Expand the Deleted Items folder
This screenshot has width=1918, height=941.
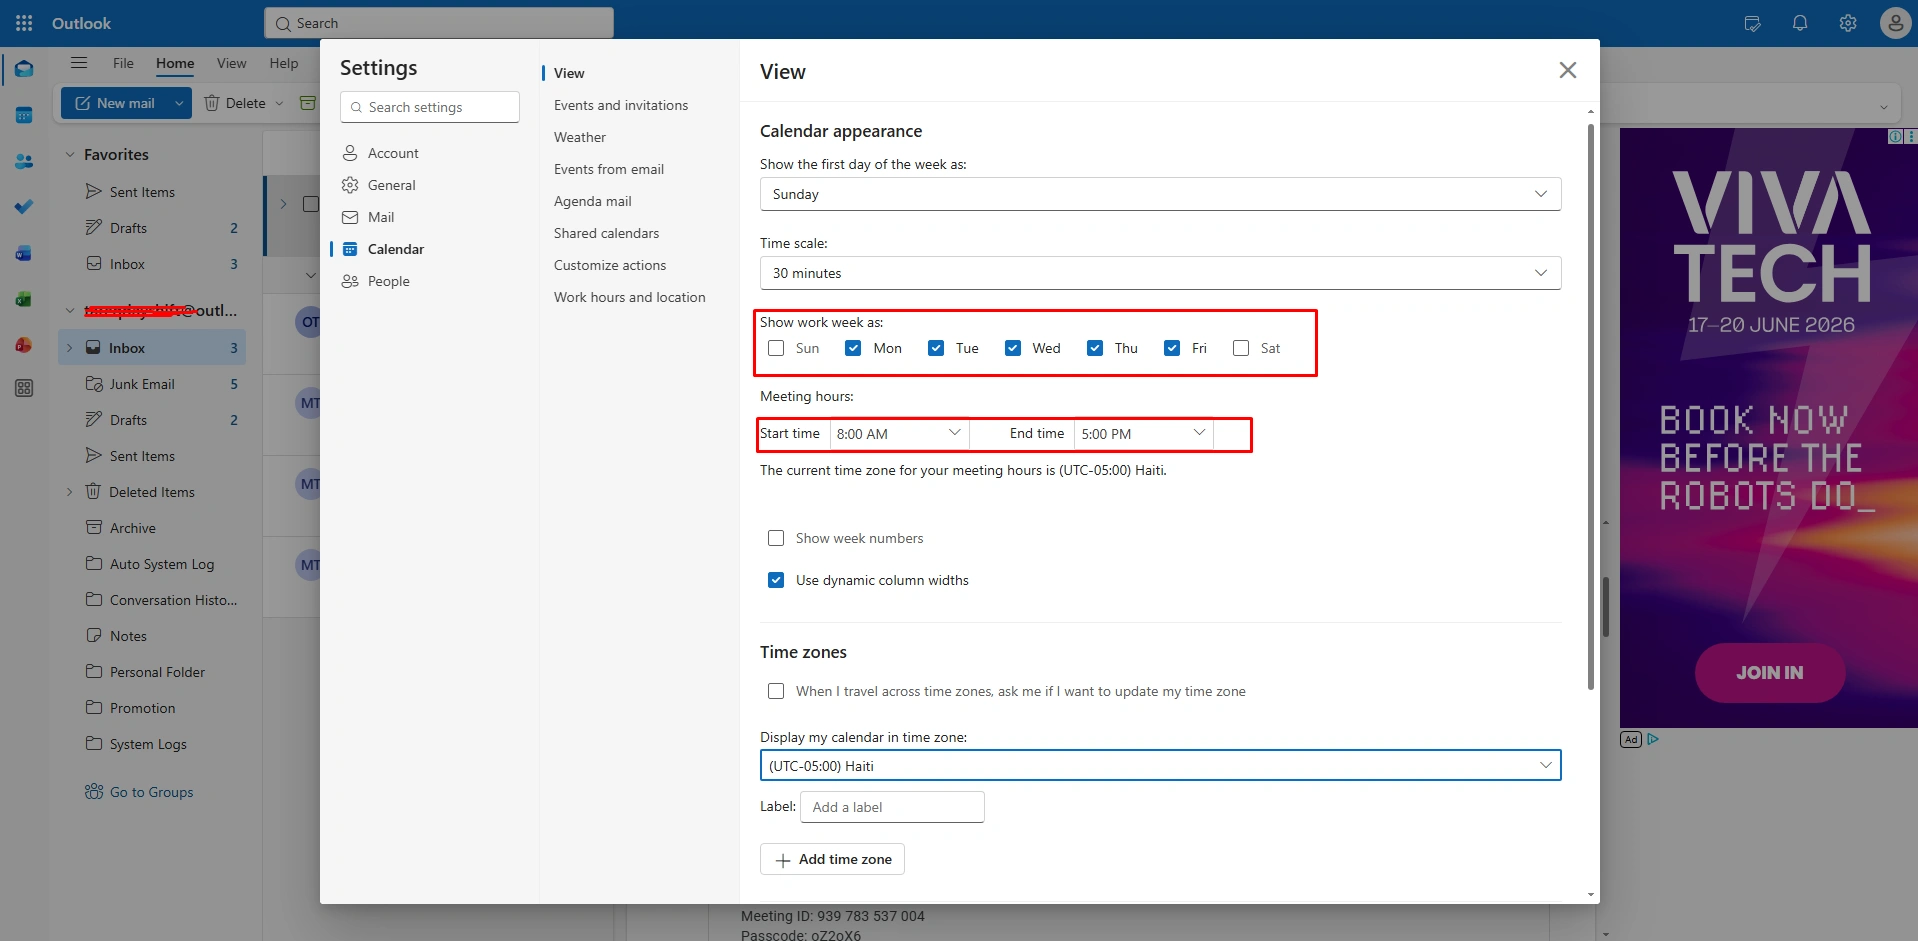click(x=69, y=492)
